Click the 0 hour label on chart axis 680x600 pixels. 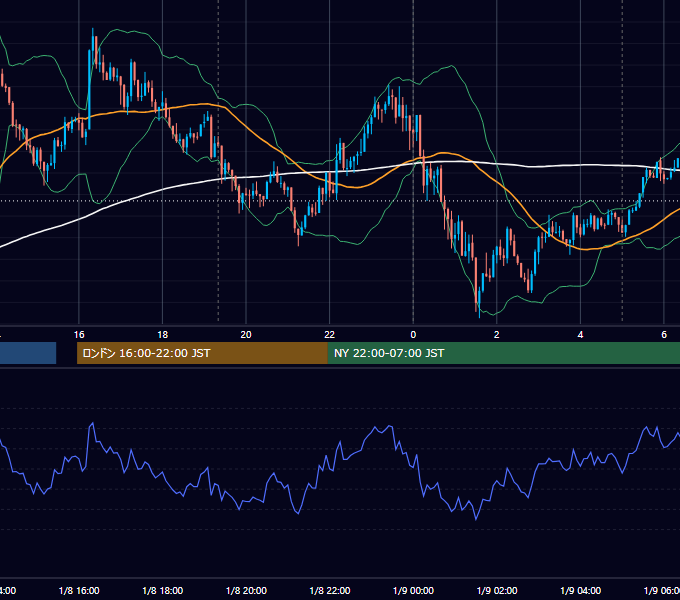point(413,335)
